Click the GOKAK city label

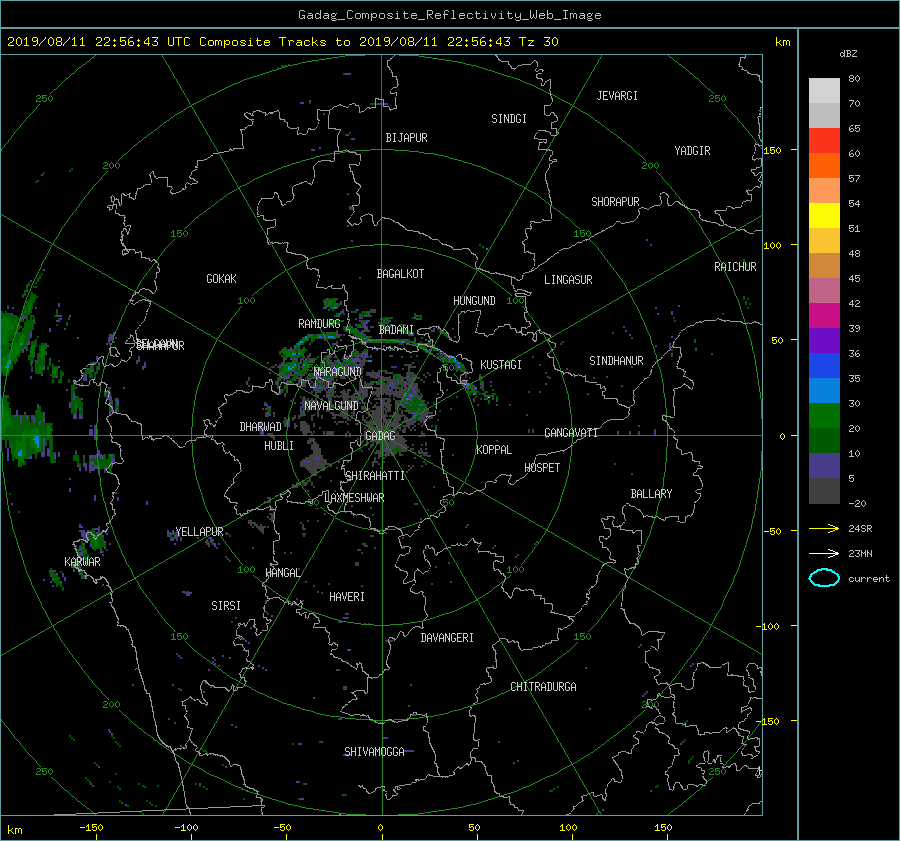[222, 278]
